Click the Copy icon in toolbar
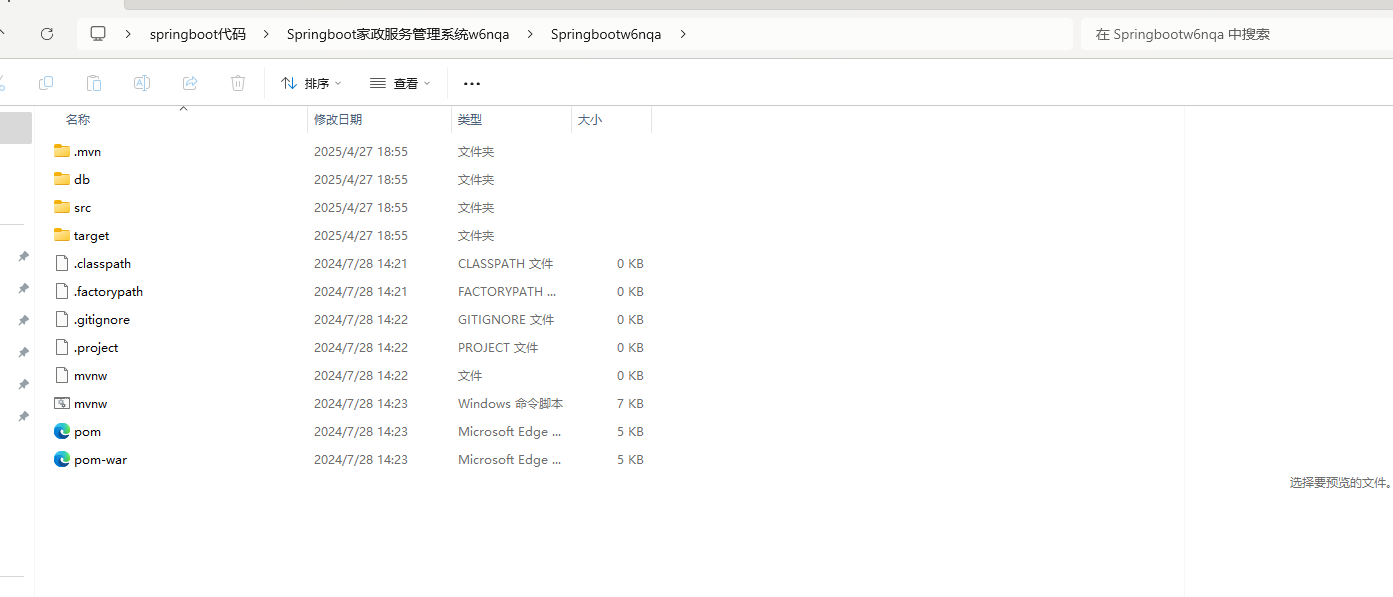This screenshot has width=1393, height=597. coord(46,83)
